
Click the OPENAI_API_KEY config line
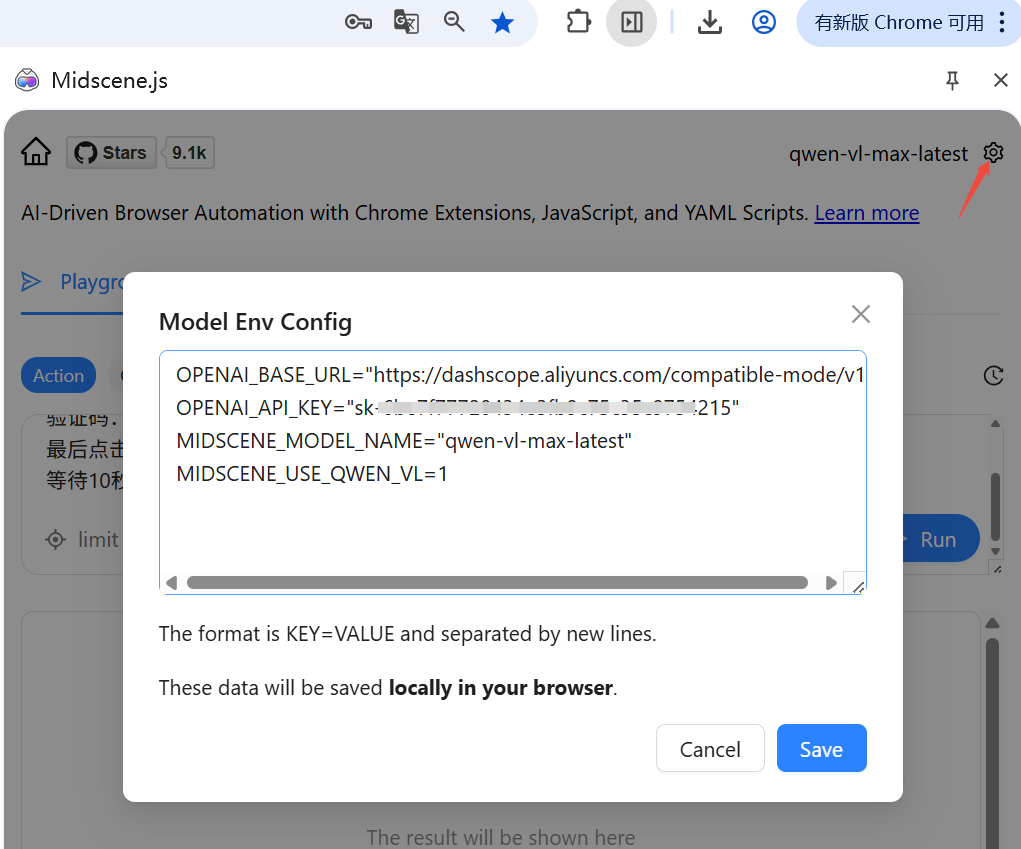(457, 408)
